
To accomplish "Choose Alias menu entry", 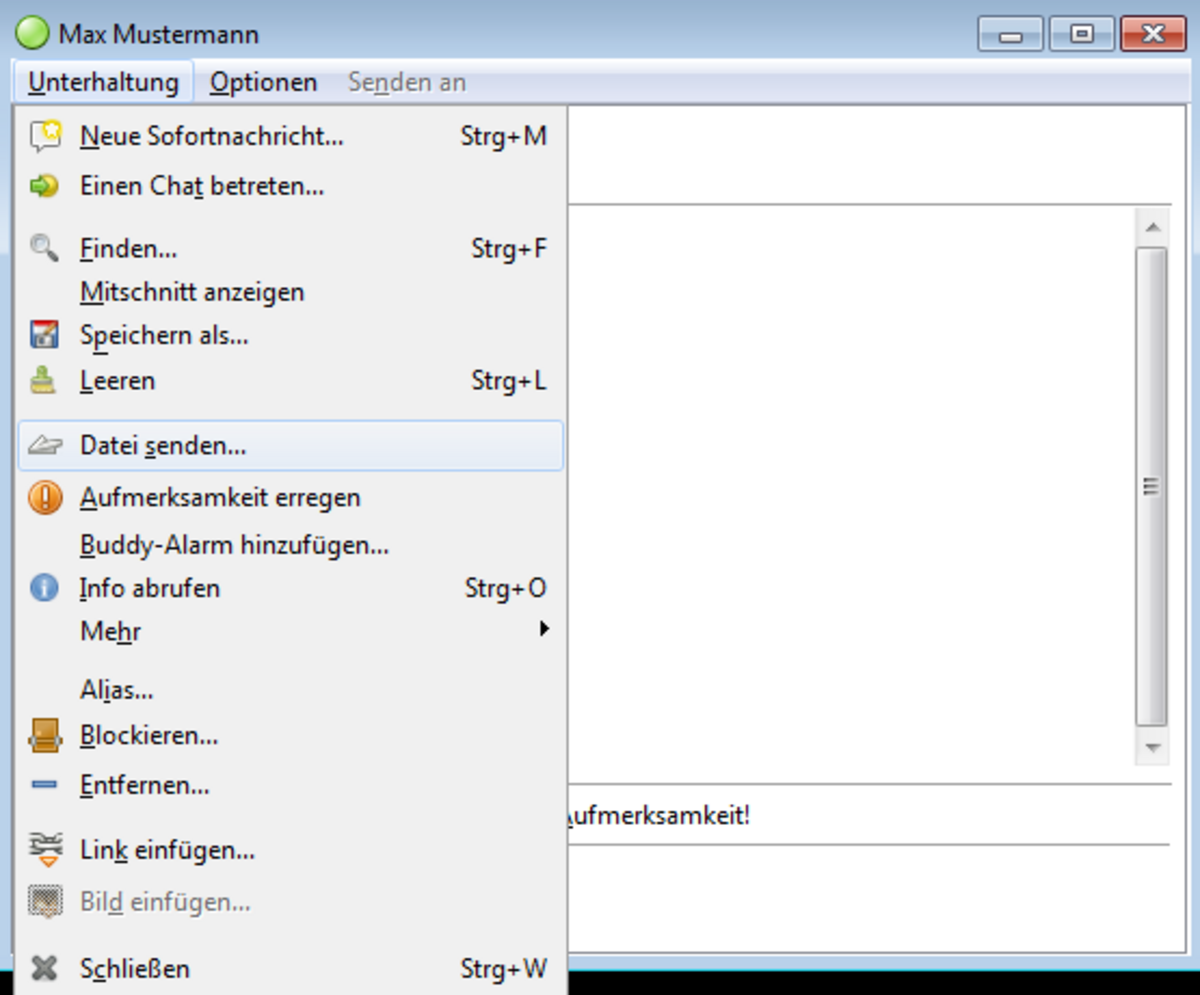I will pos(116,690).
